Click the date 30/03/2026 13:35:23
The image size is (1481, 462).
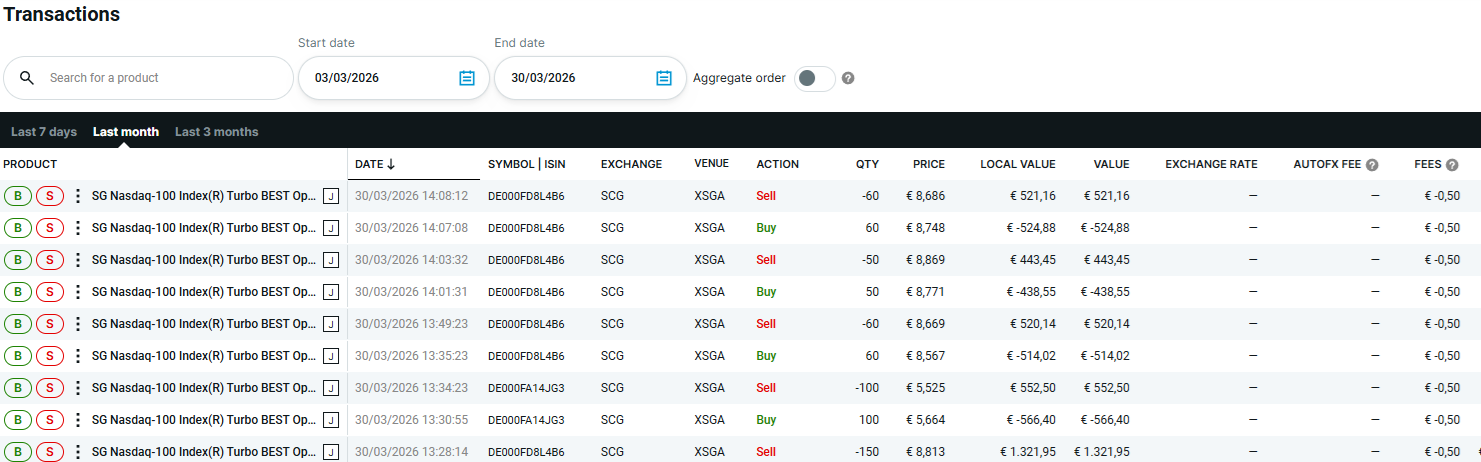coord(411,356)
